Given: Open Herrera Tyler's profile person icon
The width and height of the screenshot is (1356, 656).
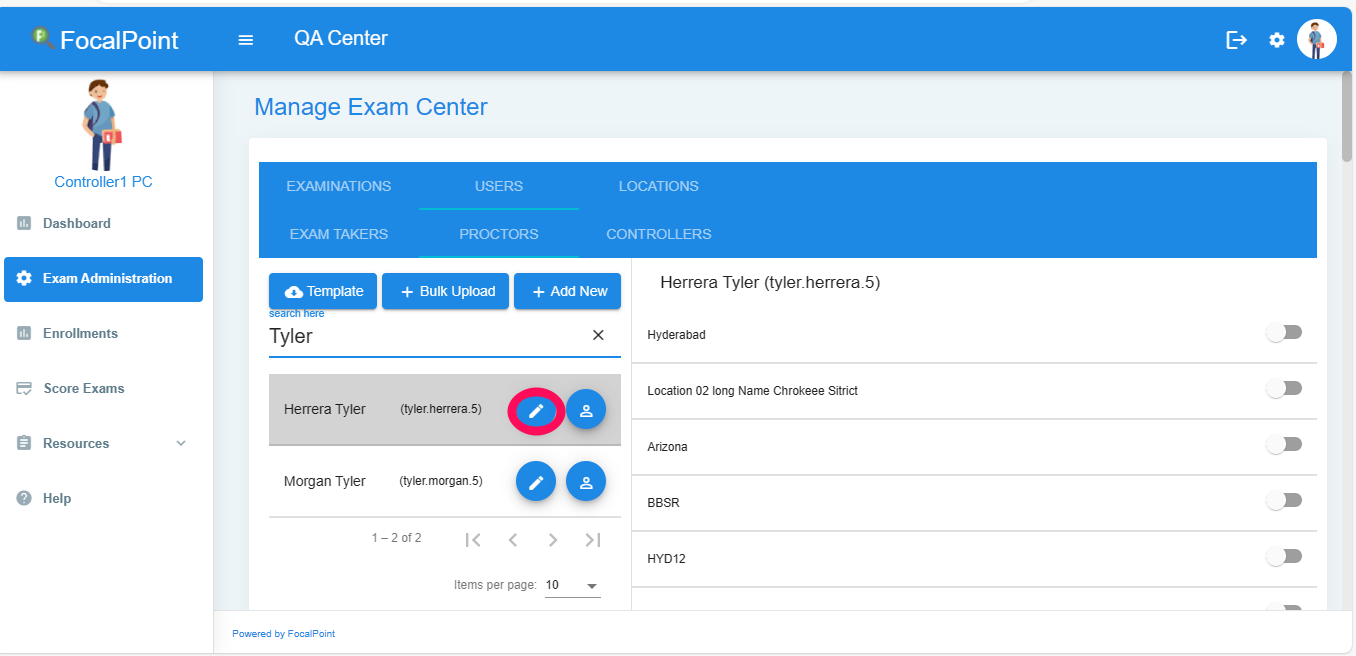Looking at the screenshot, I should coord(586,410).
